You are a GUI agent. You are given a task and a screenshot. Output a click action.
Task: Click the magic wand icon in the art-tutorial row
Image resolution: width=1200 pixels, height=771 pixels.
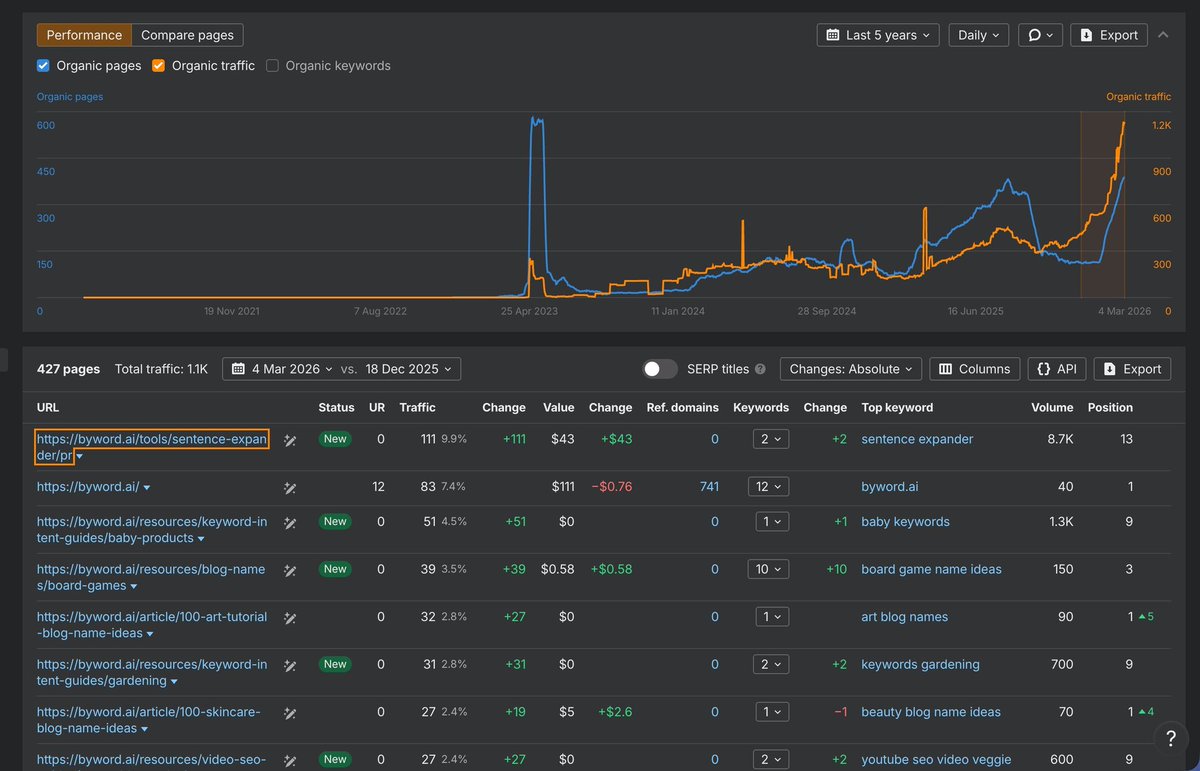290,618
